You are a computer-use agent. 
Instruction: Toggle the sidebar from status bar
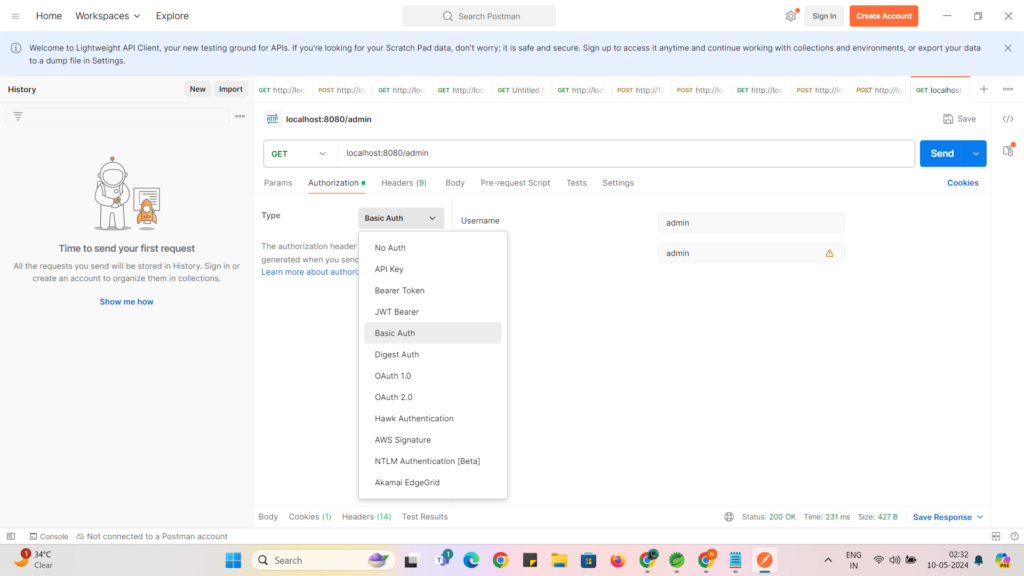[11, 536]
